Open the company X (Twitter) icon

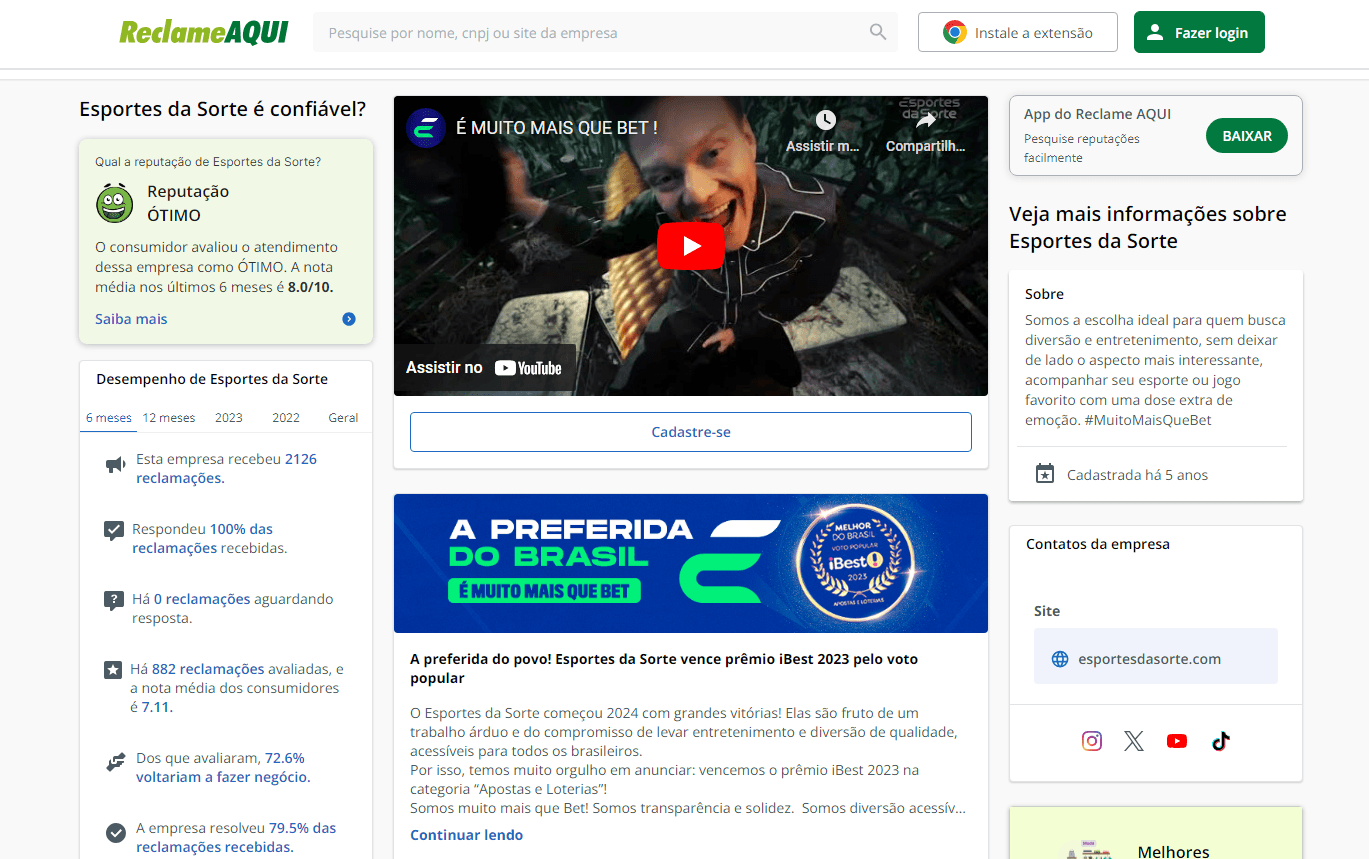(1133, 741)
